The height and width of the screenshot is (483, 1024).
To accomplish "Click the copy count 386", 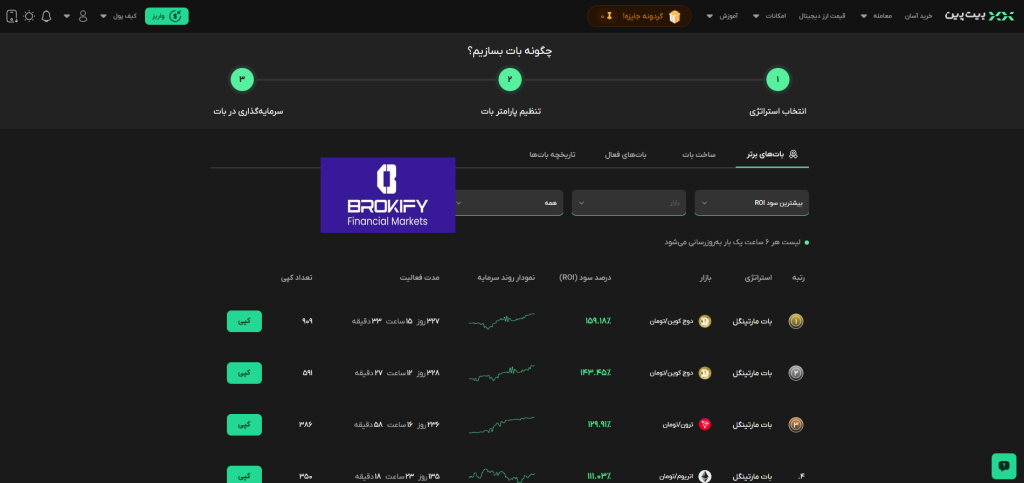I will [306, 424].
